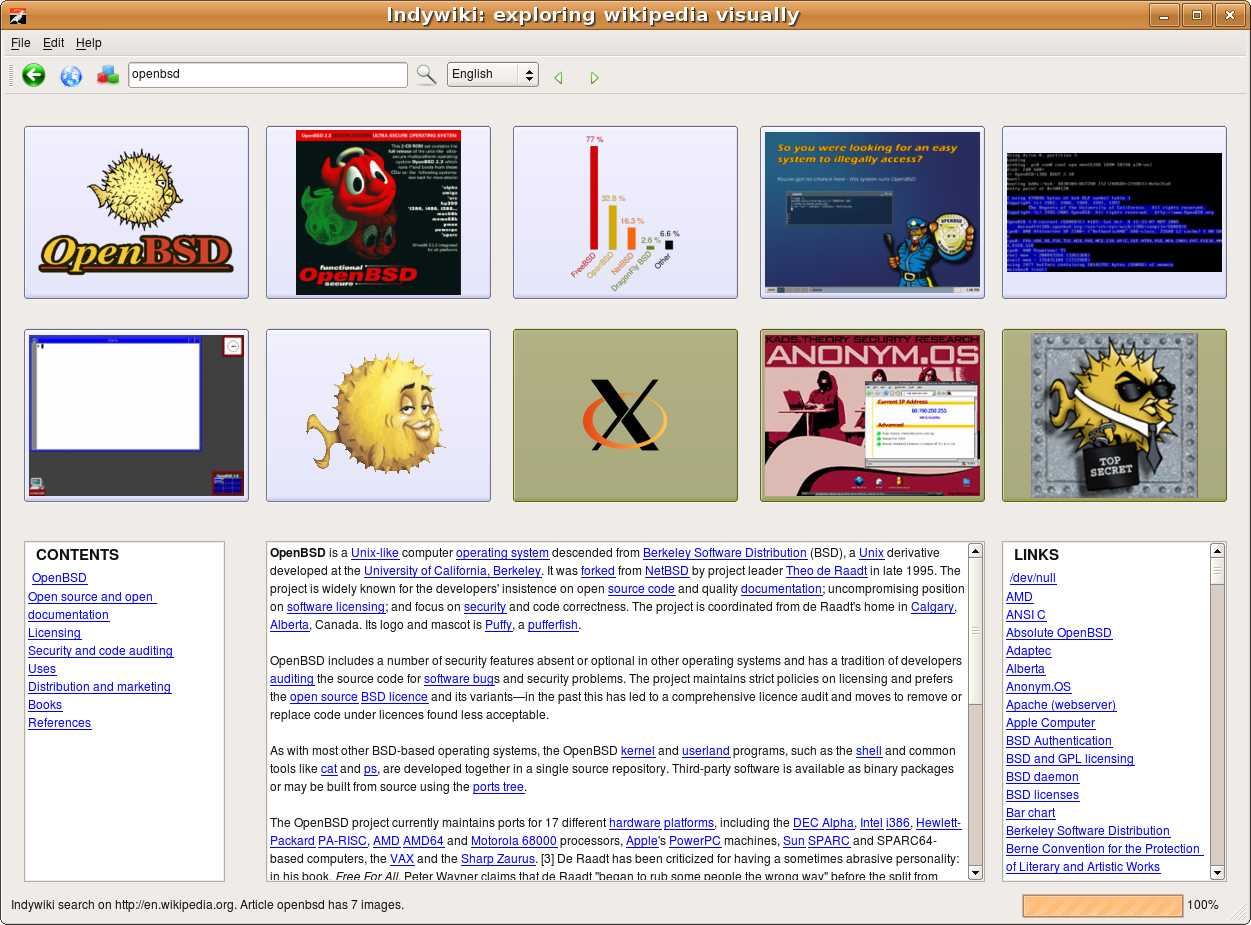Go to previous images with left triangle

tap(558, 78)
